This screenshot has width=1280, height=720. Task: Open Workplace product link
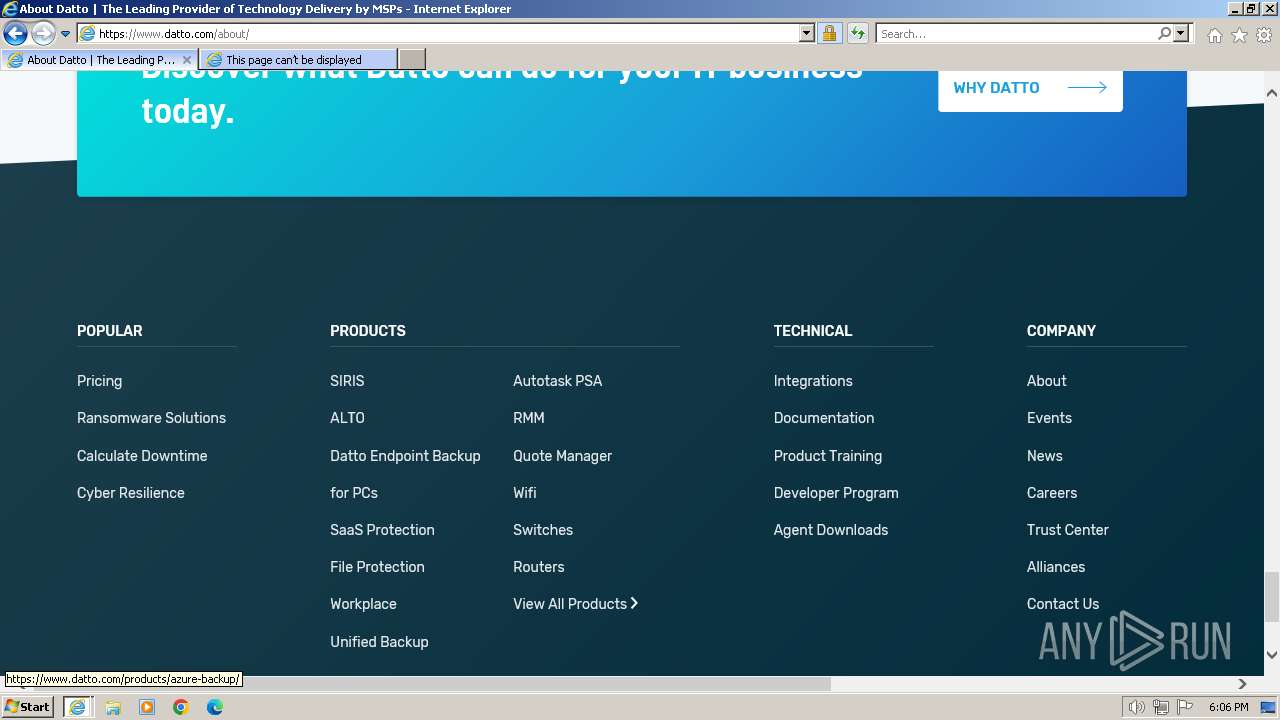[x=363, y=604]
